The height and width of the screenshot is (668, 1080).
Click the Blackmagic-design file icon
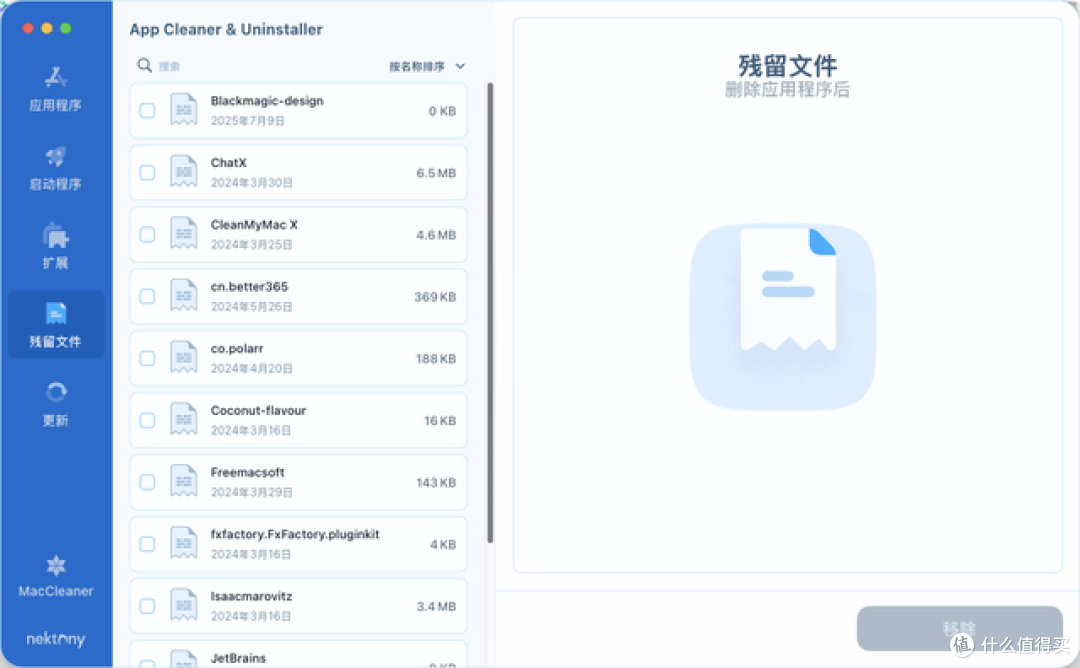(x=183, y=110)
